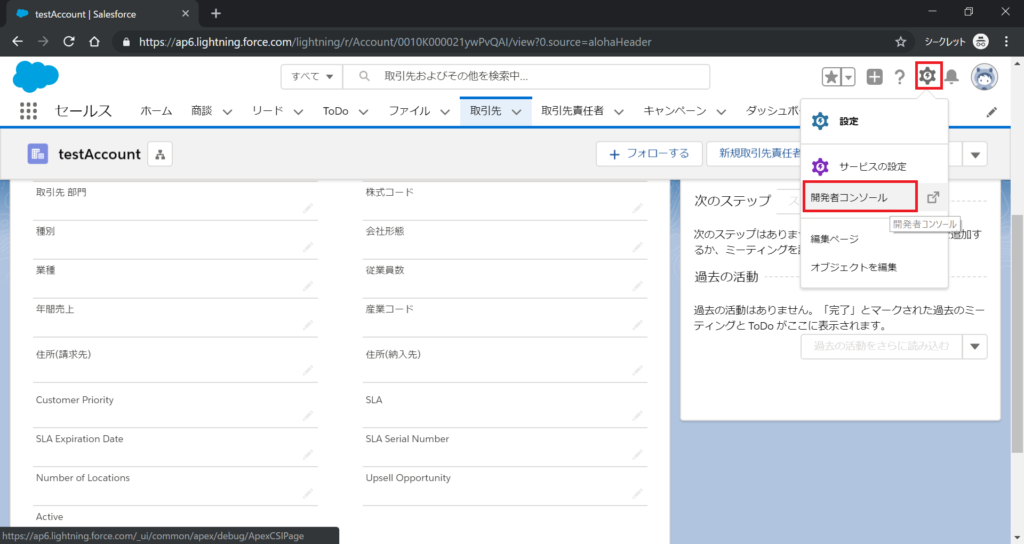Expand the favorites list dropdown arrow
The image size is (1024, 544).
pyautogui.click(x=849, y=77)
